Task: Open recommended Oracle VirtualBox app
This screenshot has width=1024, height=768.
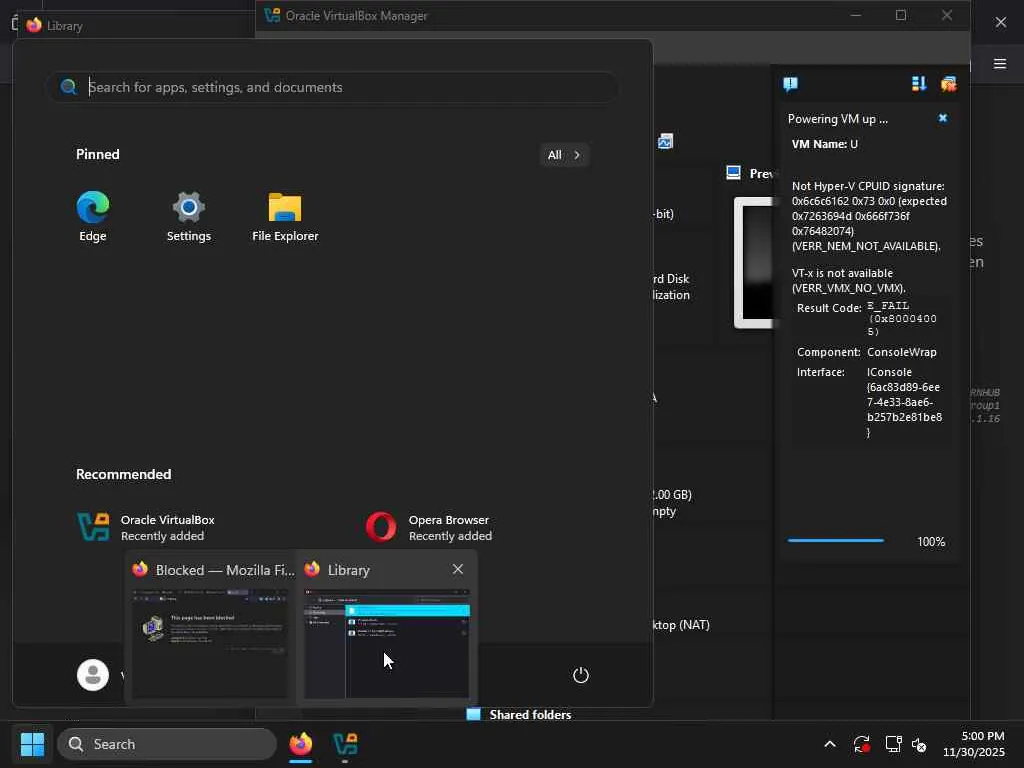Action: point(146,528)
